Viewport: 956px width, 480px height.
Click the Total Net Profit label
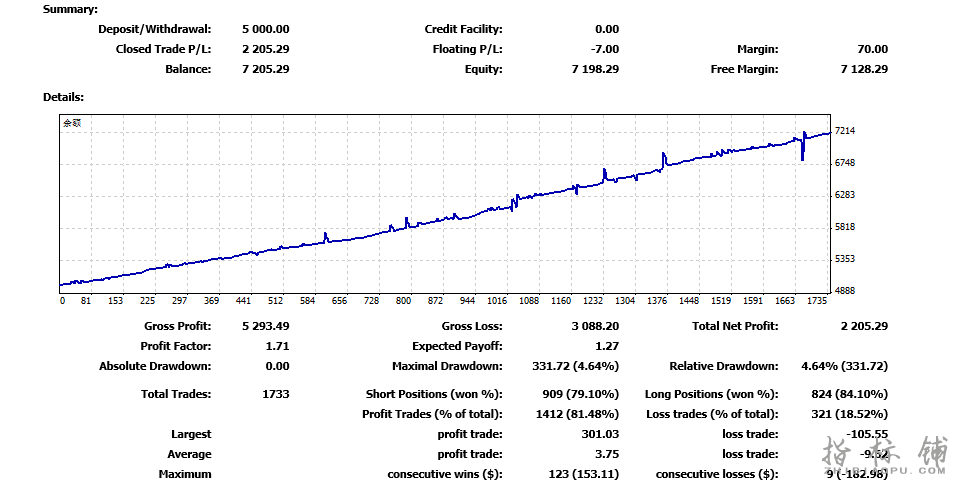(735, 326)
